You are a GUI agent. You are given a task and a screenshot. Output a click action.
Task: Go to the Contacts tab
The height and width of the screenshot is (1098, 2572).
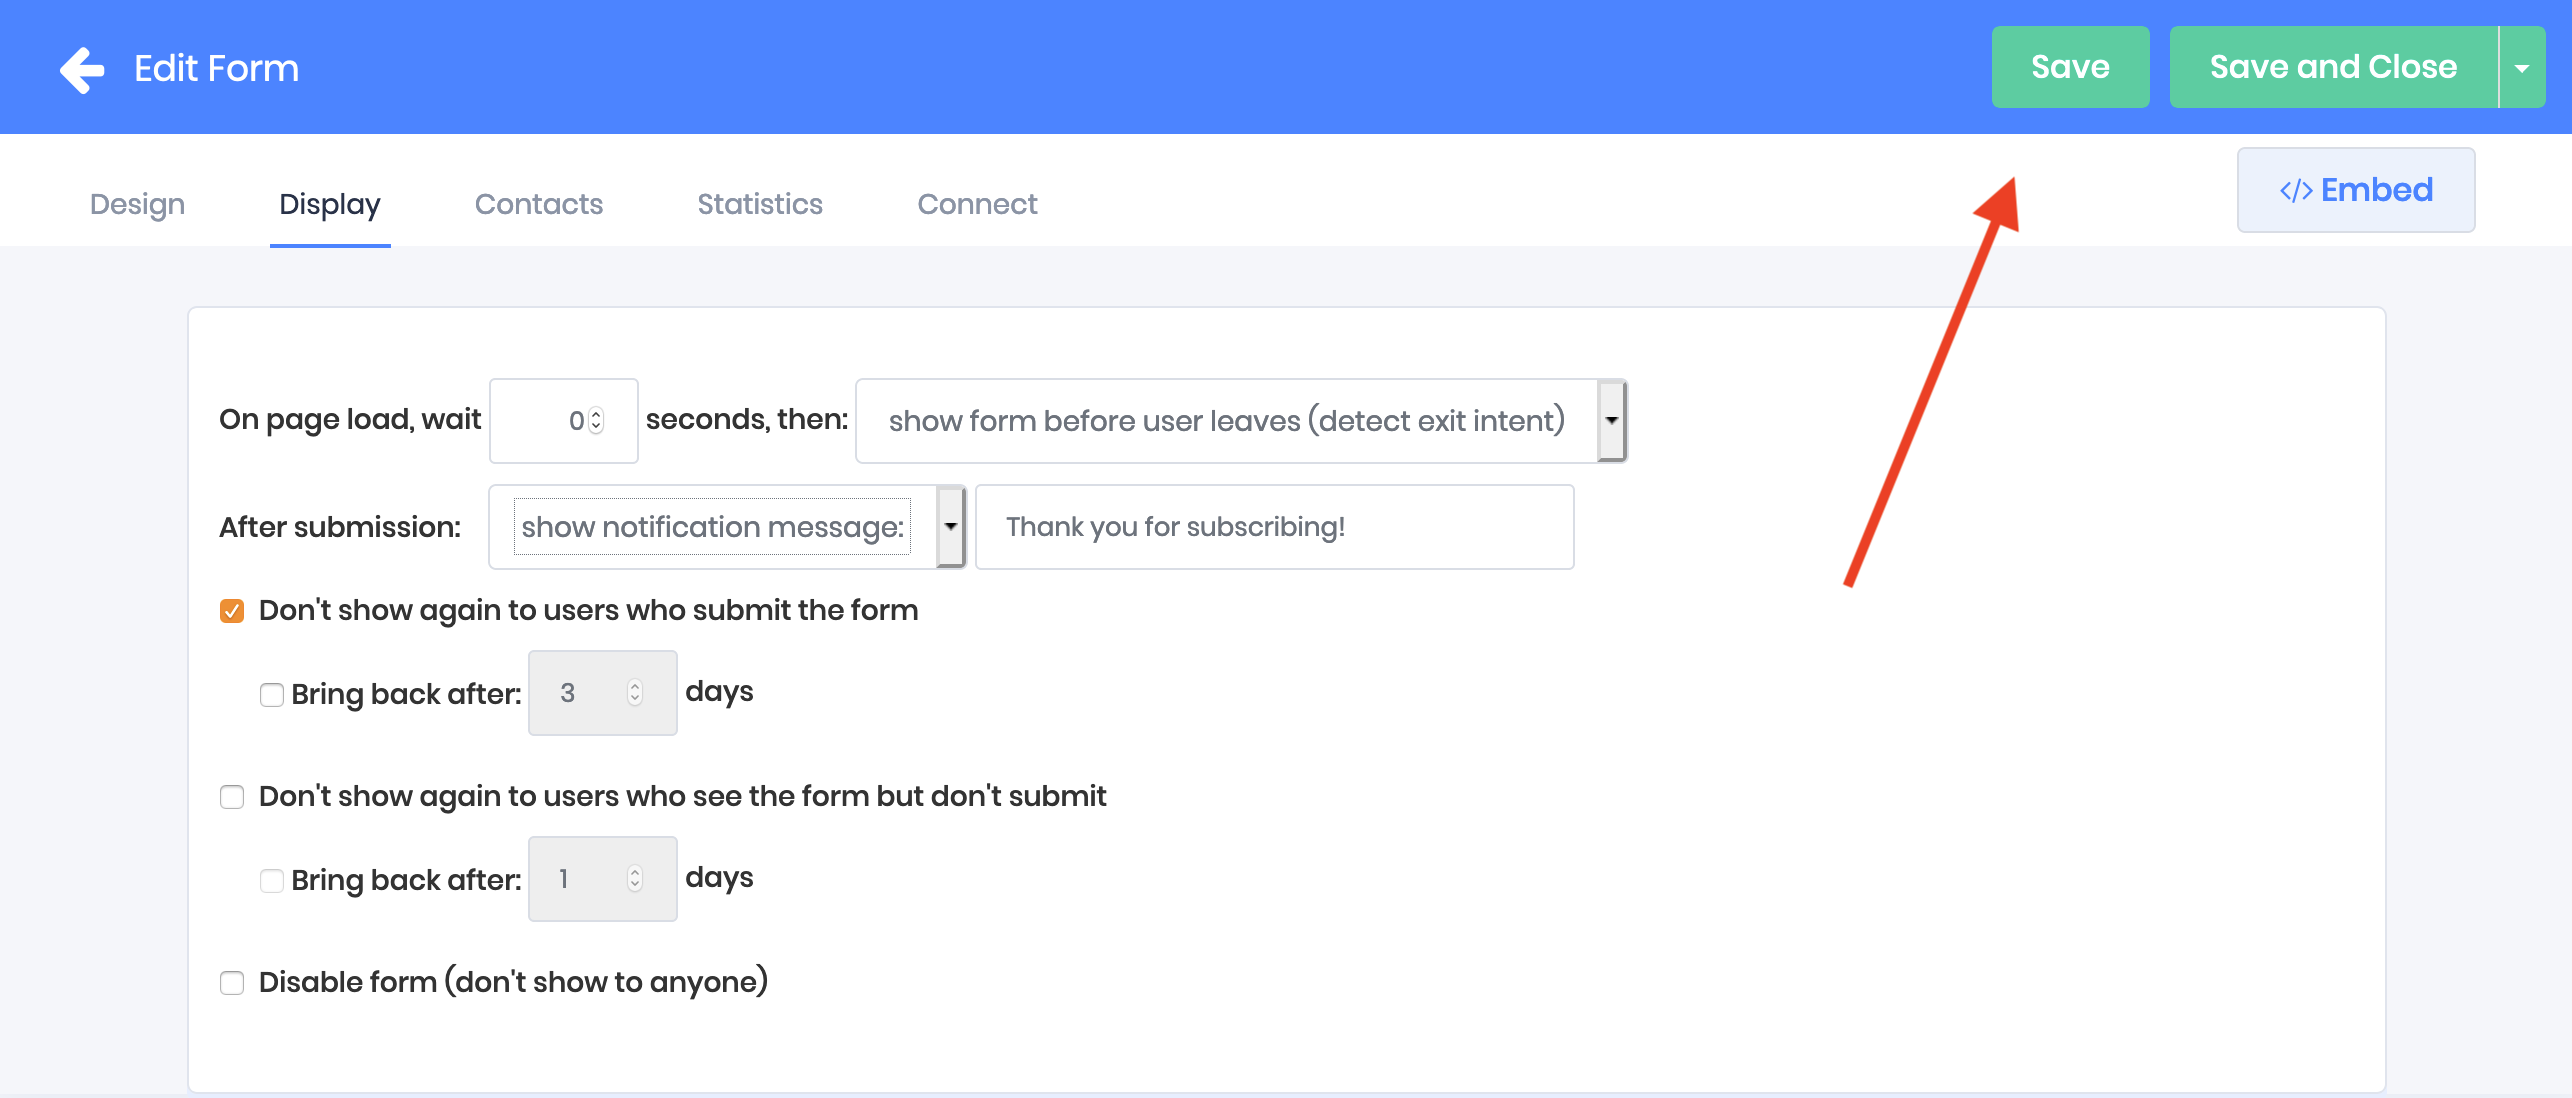click(539, 204)
